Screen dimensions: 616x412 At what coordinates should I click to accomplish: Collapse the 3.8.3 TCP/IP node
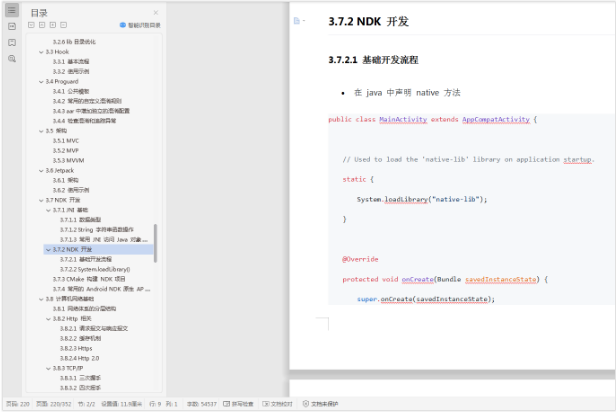pyautogui.click(x=48, y=368)
